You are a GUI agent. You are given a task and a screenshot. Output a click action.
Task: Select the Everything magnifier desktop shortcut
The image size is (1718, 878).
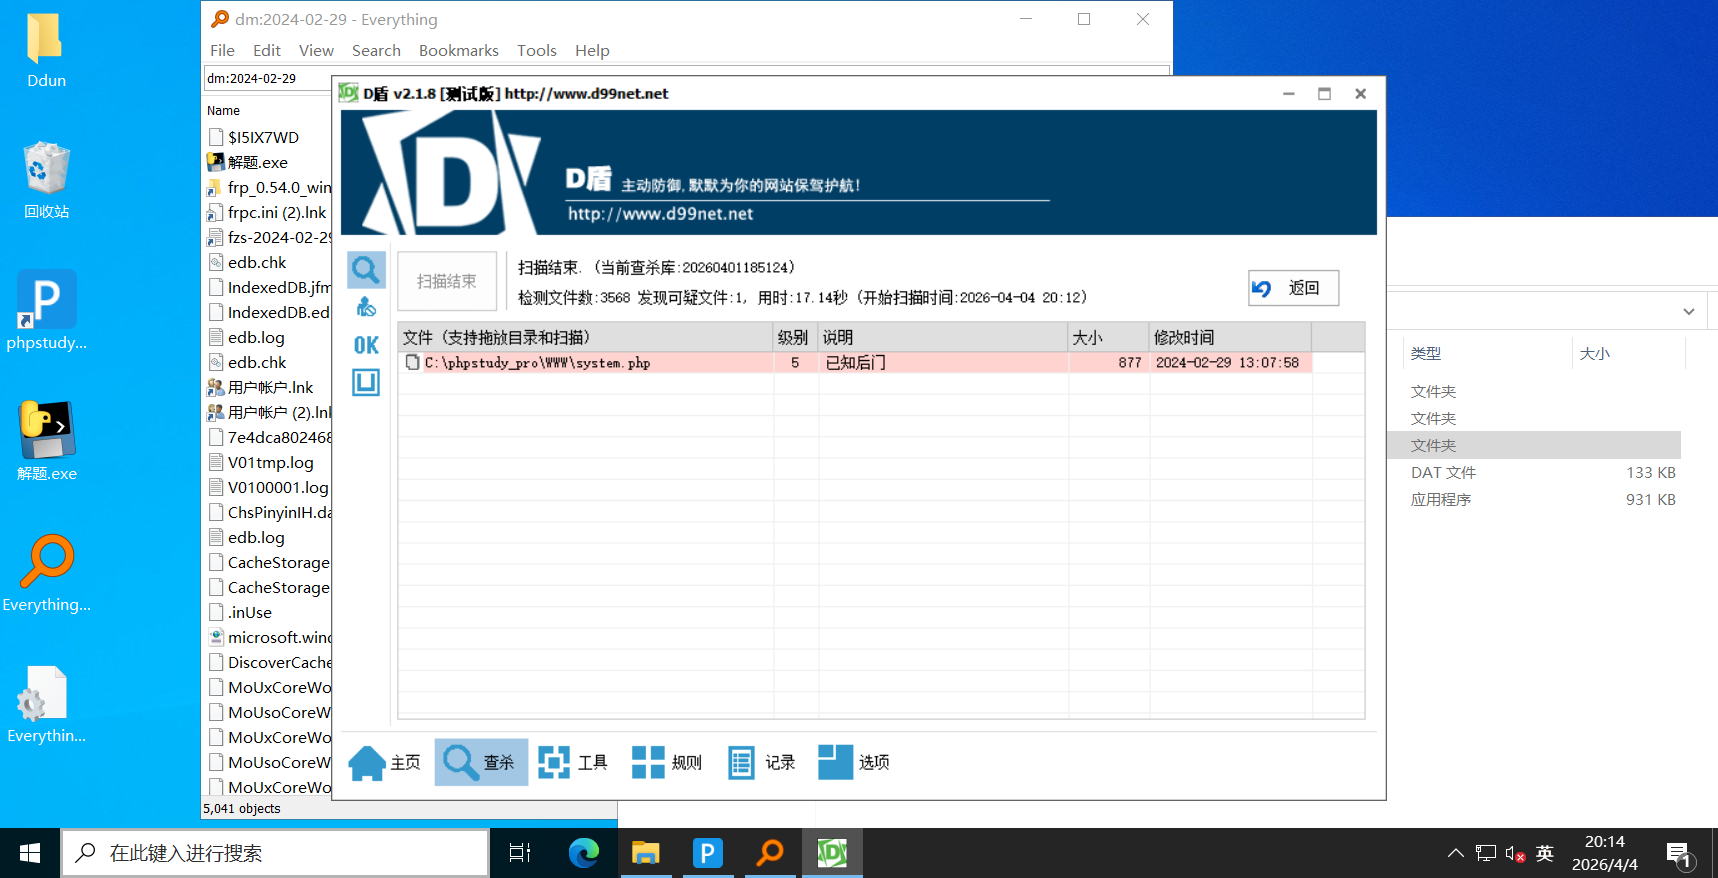click(46, 573)
